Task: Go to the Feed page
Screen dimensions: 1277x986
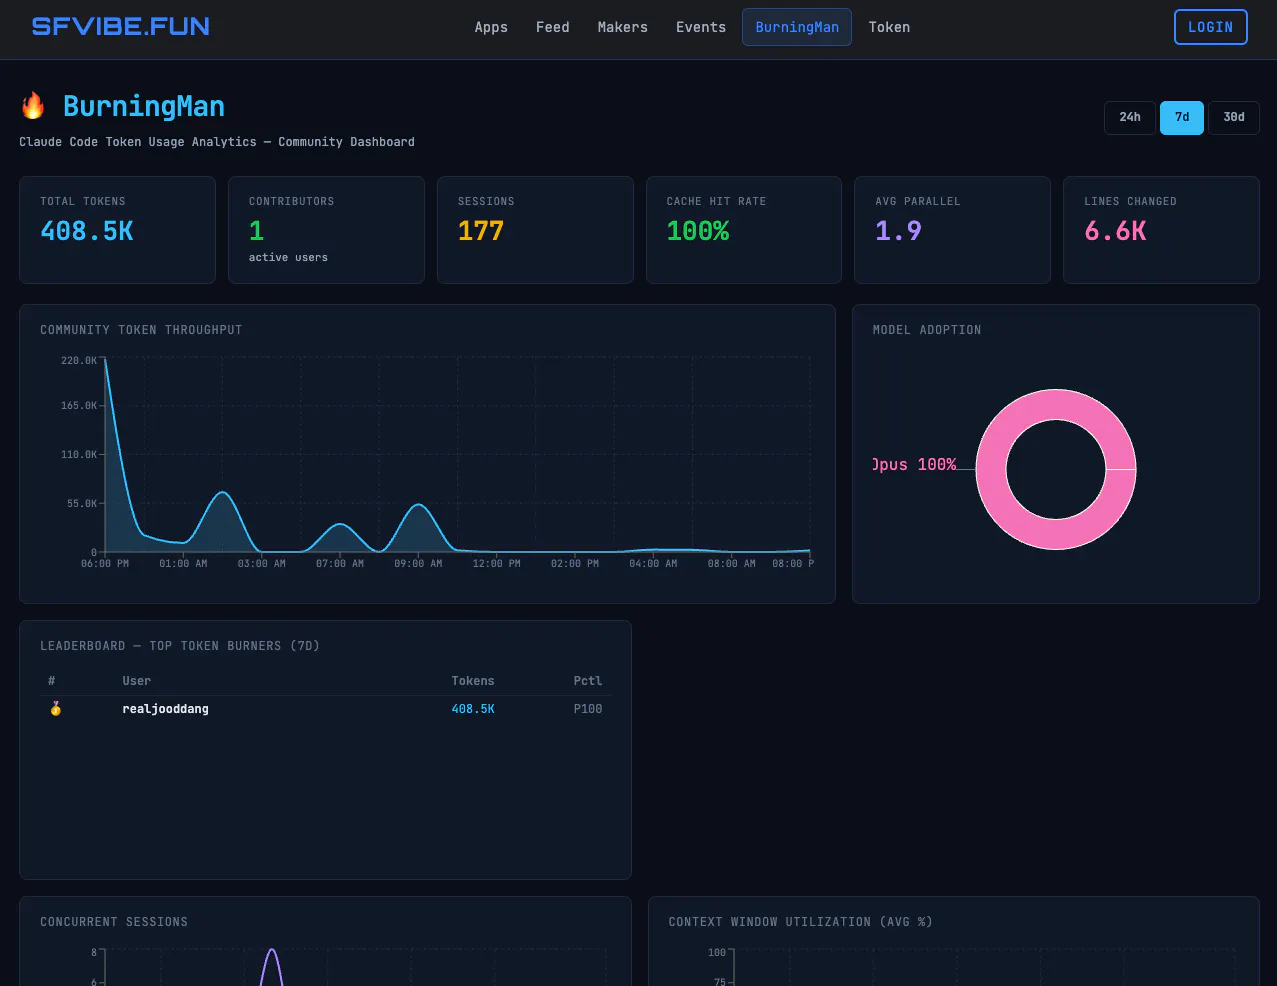Action: coord(553,27)
